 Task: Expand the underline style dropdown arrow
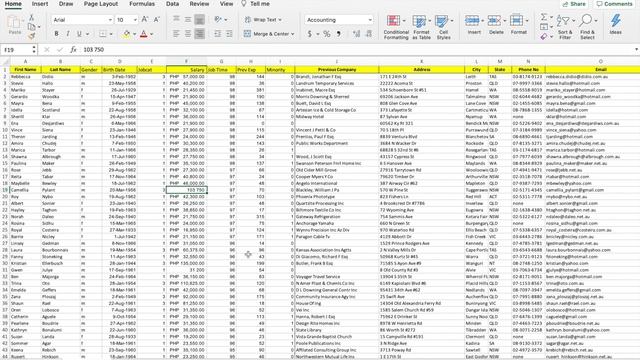(x=87, y=34)
